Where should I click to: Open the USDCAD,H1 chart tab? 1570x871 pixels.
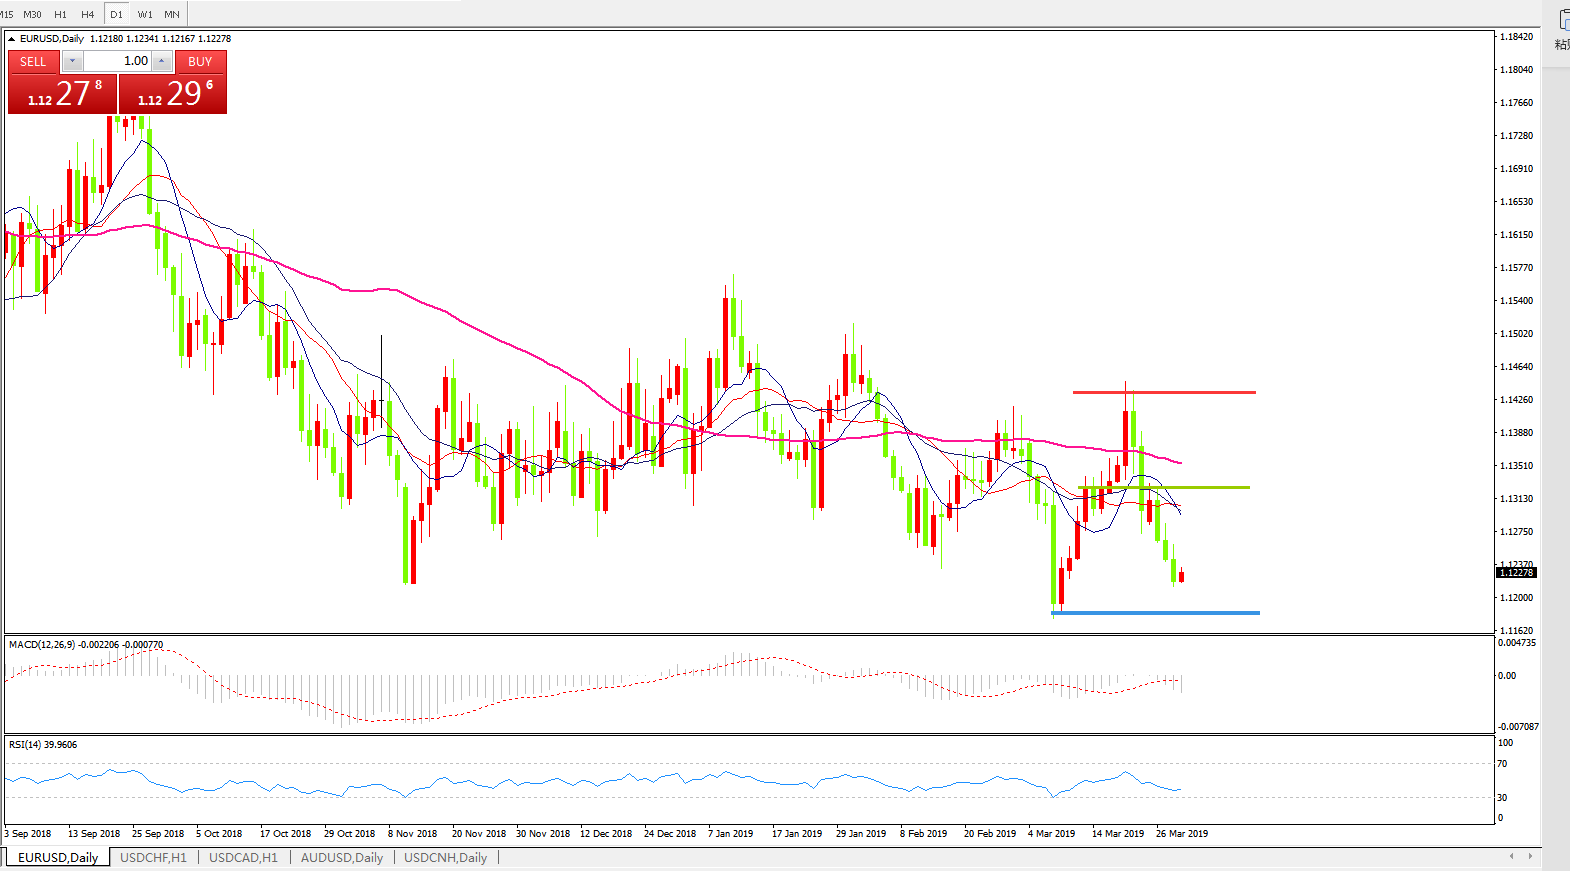(x=243, y=857)
